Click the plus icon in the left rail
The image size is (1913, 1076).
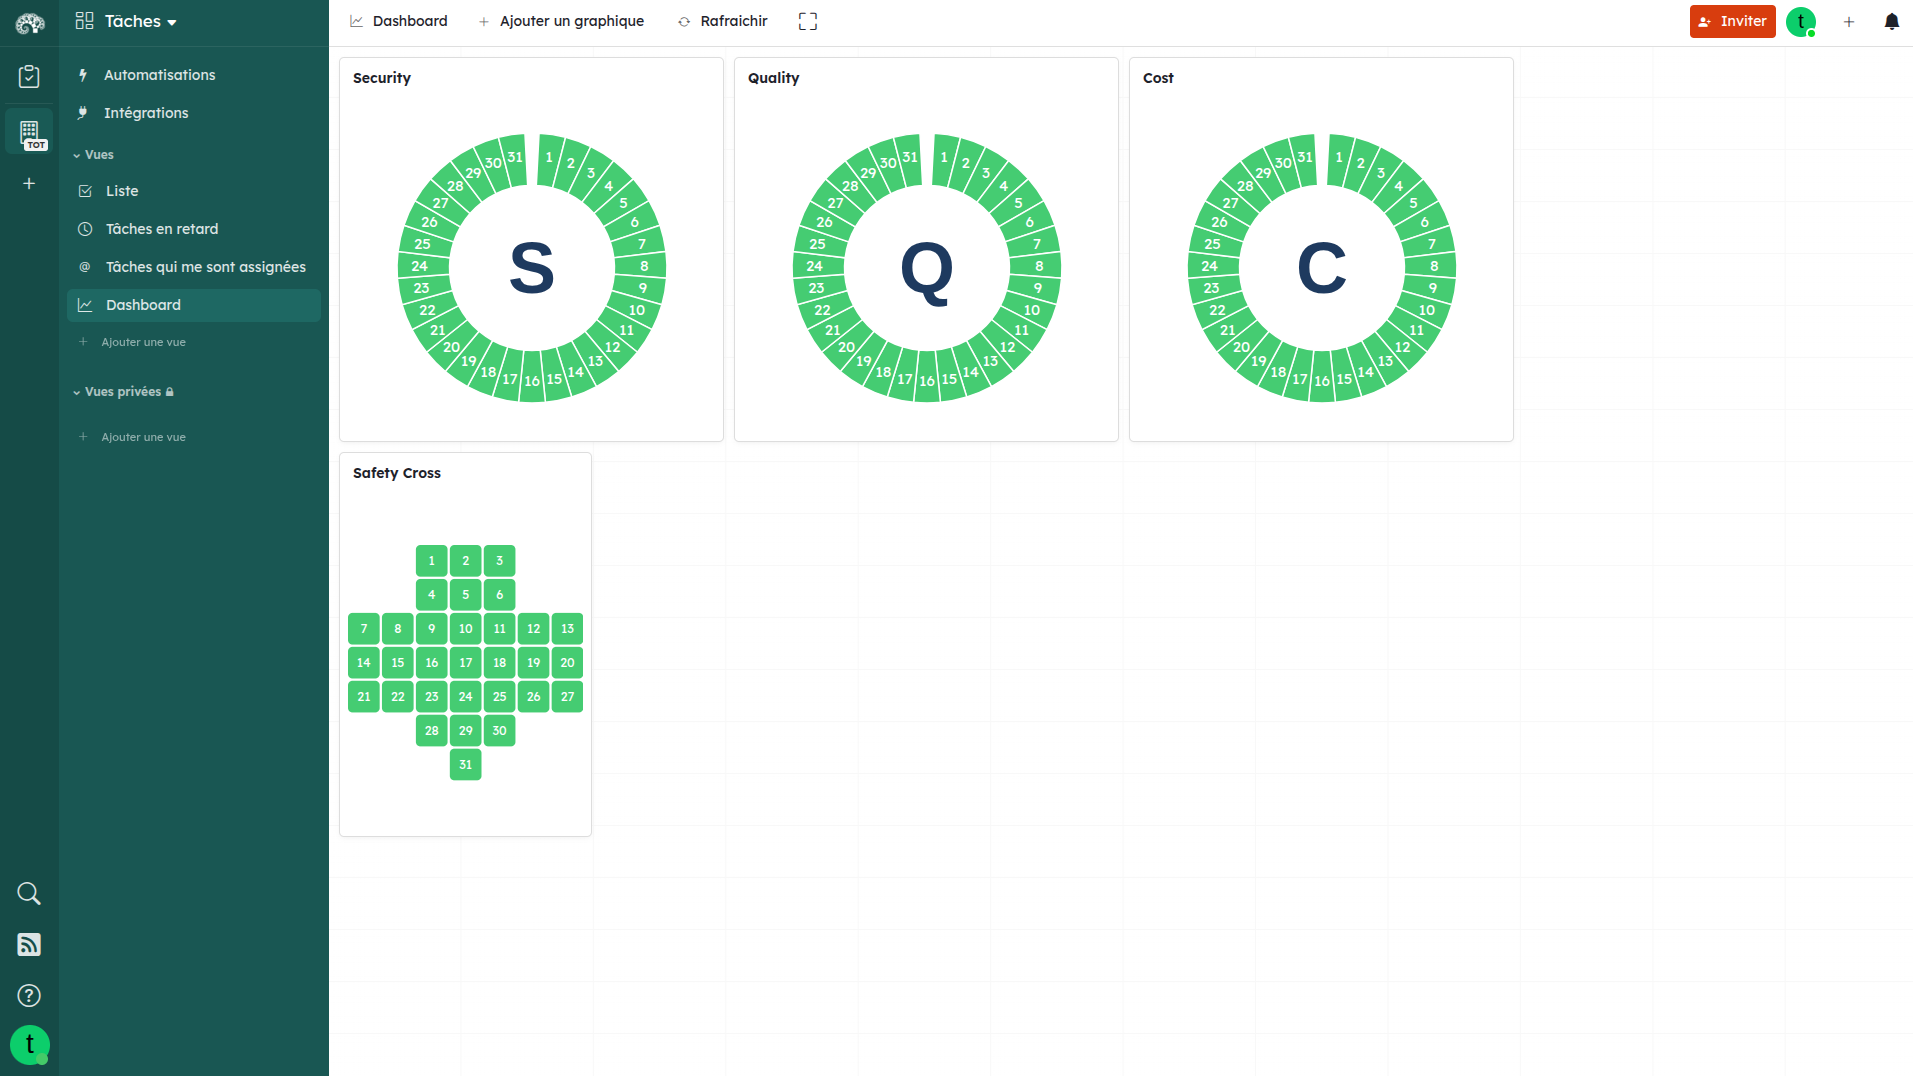coord(29,183)
